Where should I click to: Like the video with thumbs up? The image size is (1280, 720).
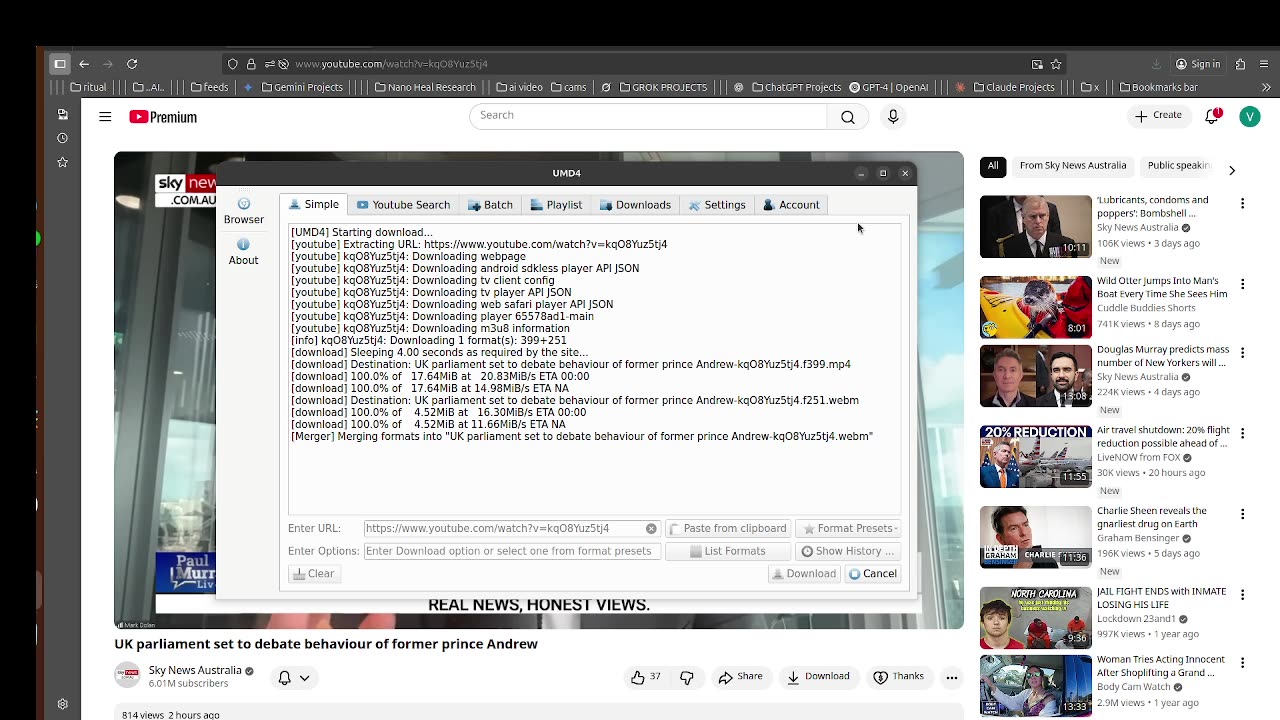pos(645,677)
